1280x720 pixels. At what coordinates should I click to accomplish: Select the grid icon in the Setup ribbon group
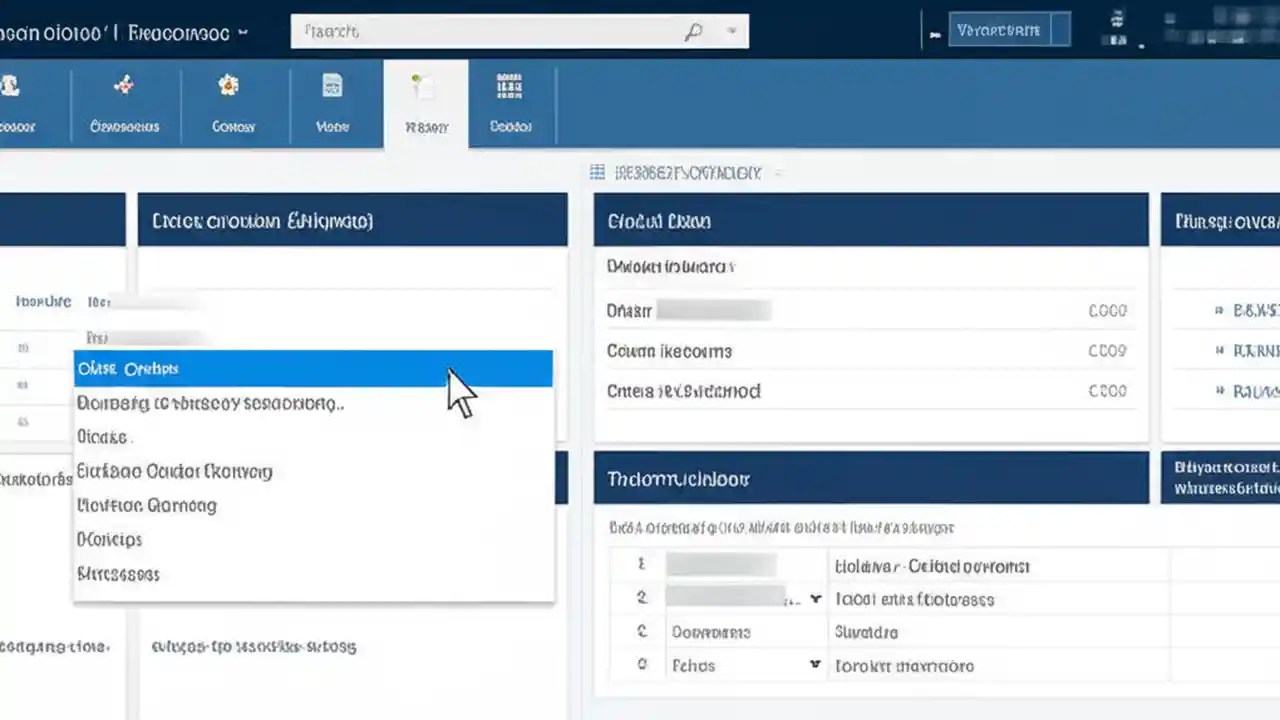(510, 85)
